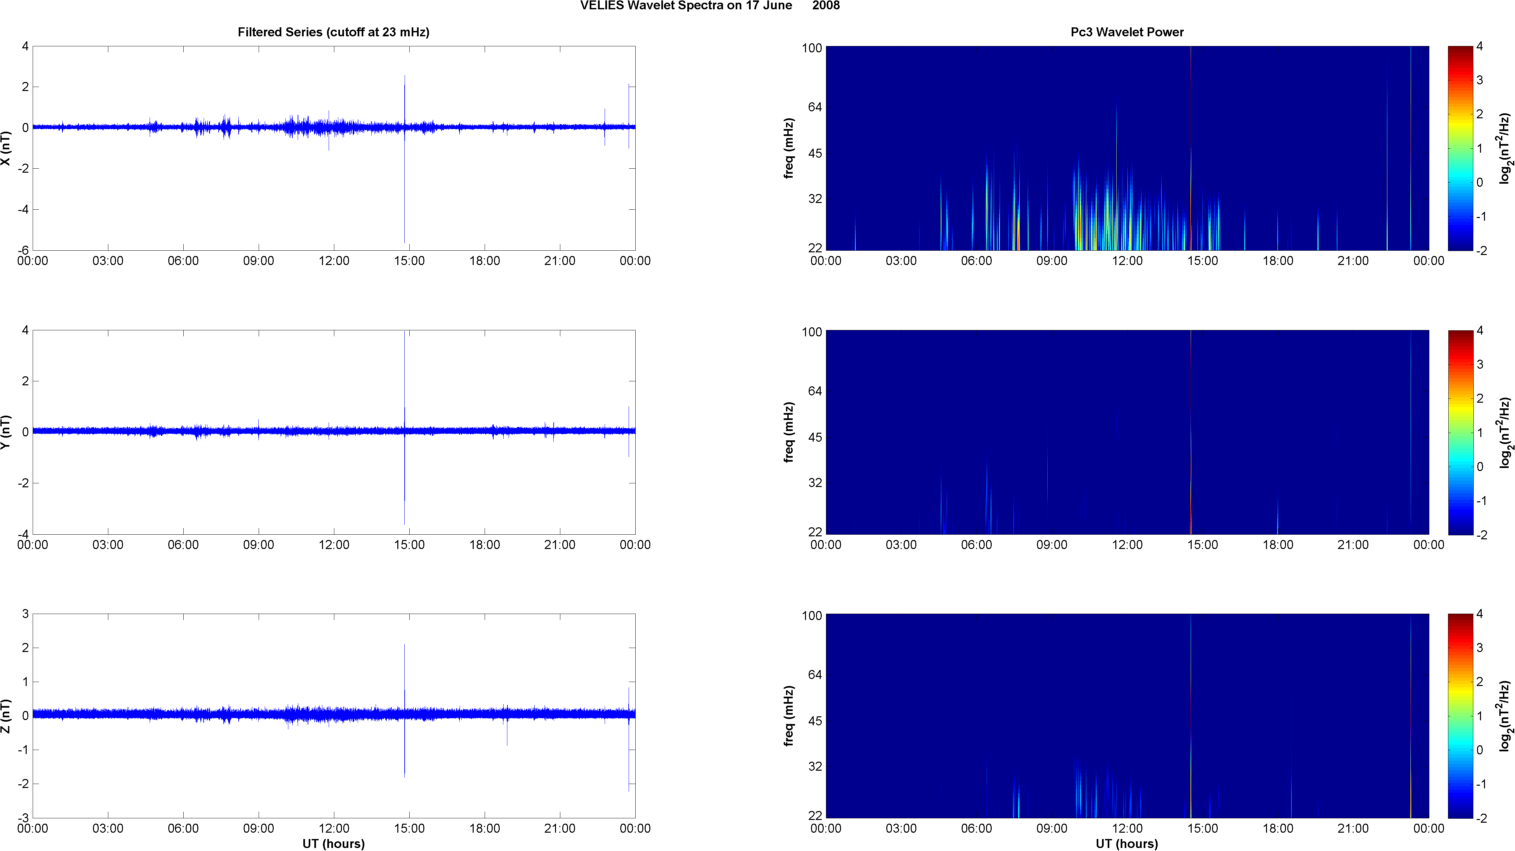Click the X component filtered series plot

[334, 148]
